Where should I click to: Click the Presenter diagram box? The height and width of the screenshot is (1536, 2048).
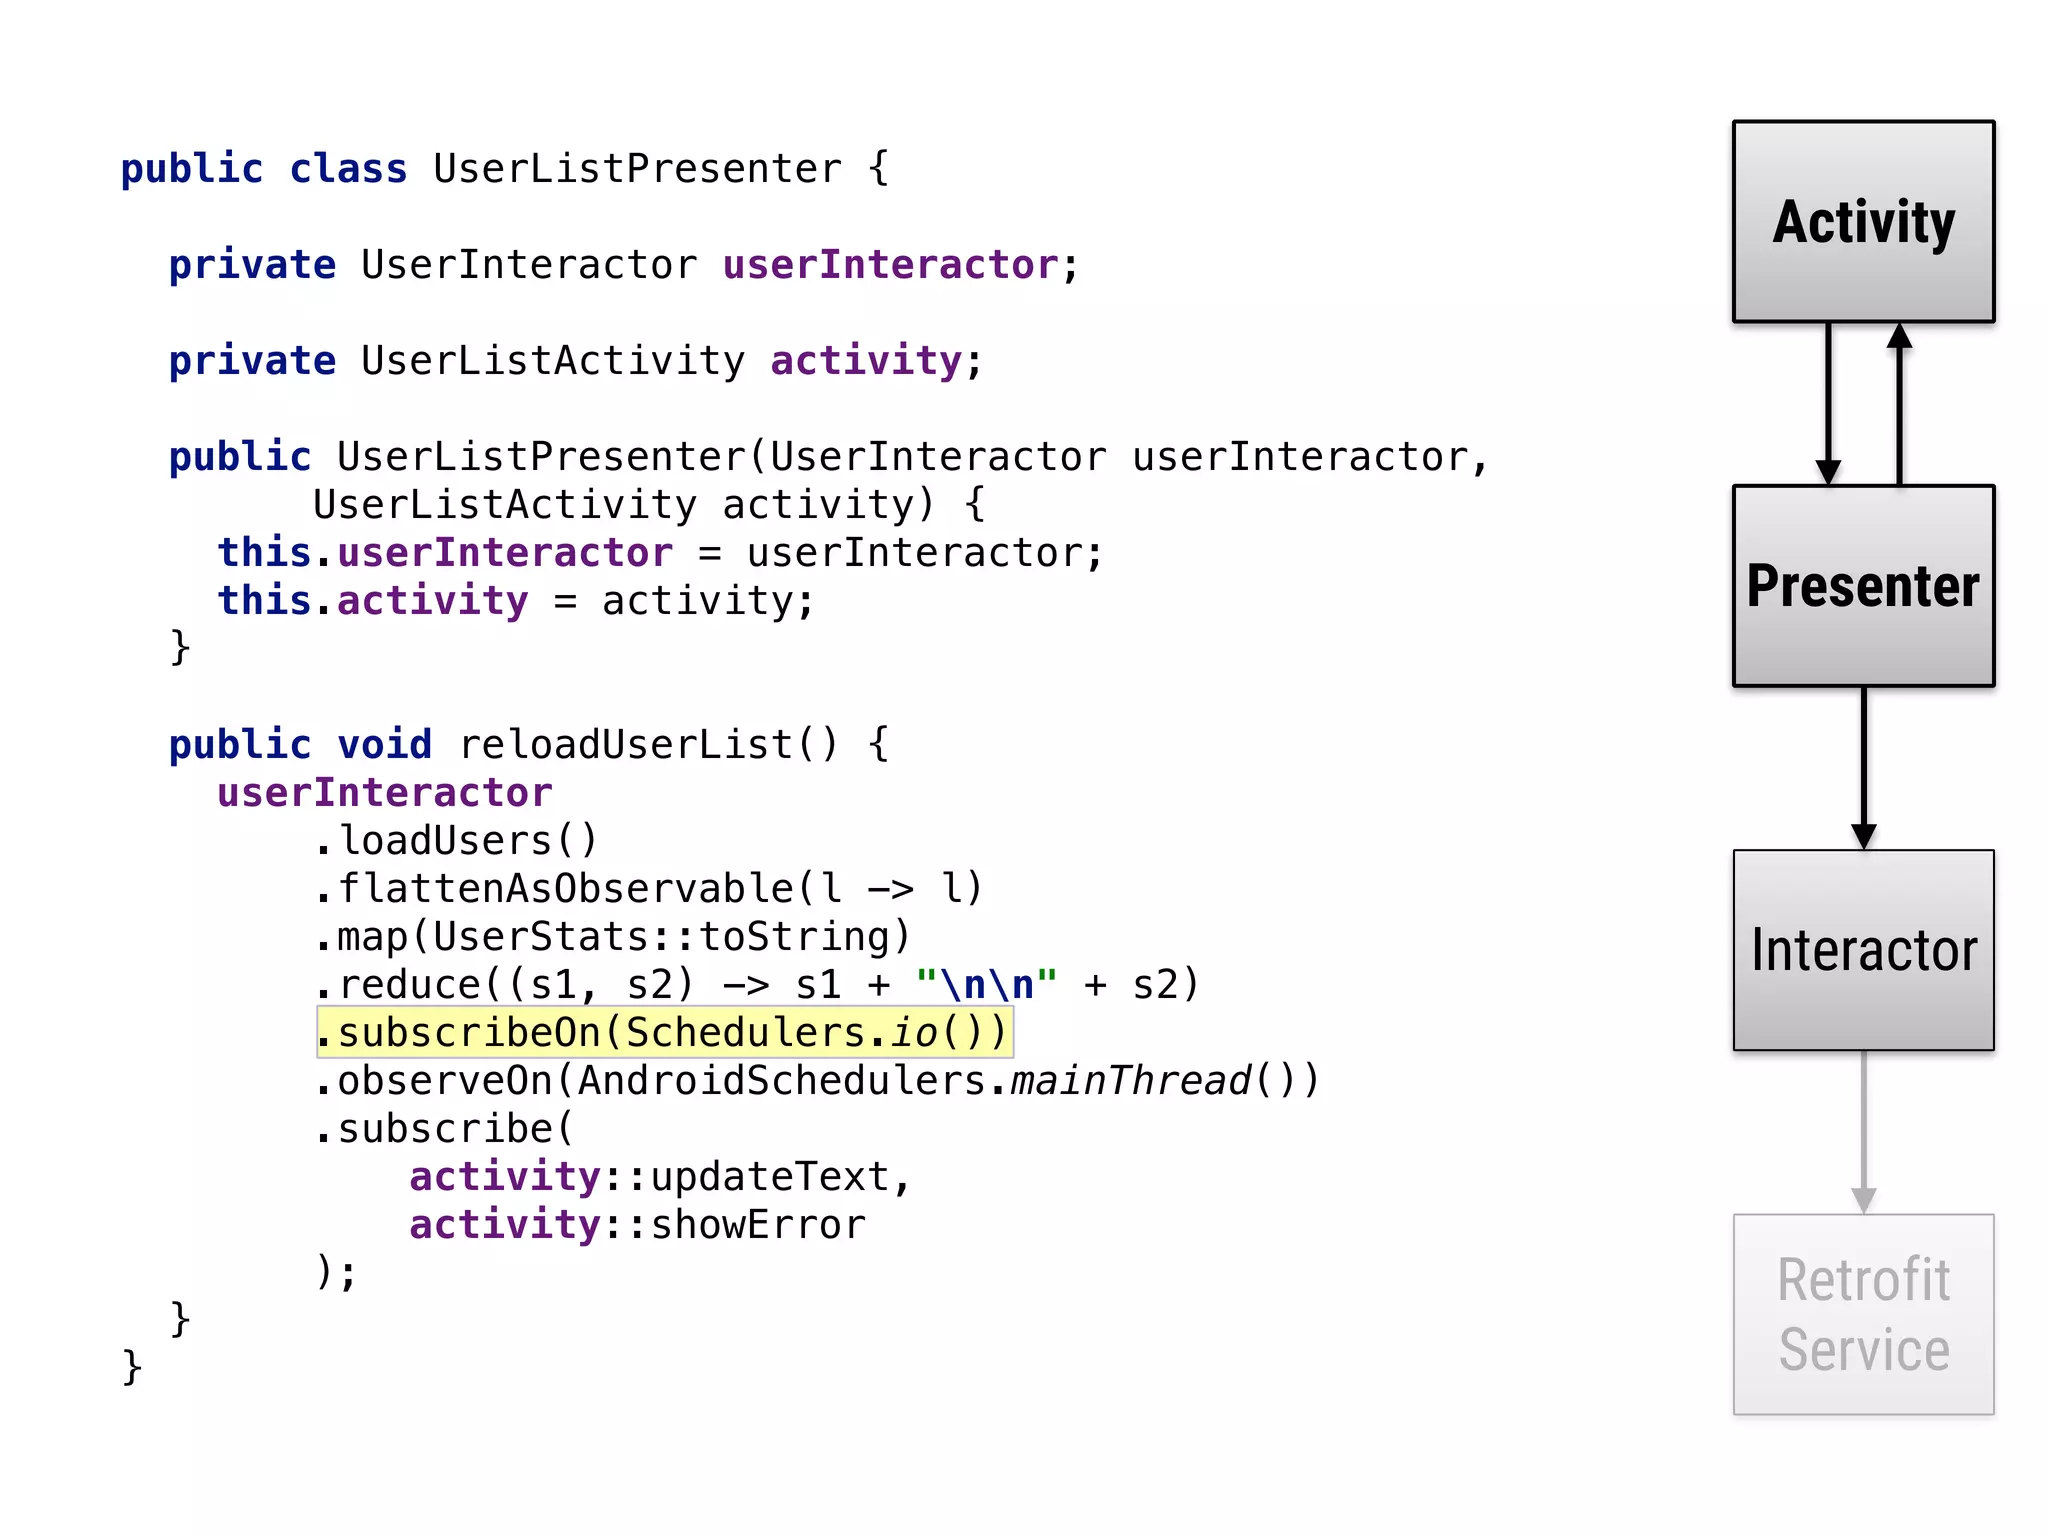click(x=1863, y=586)
